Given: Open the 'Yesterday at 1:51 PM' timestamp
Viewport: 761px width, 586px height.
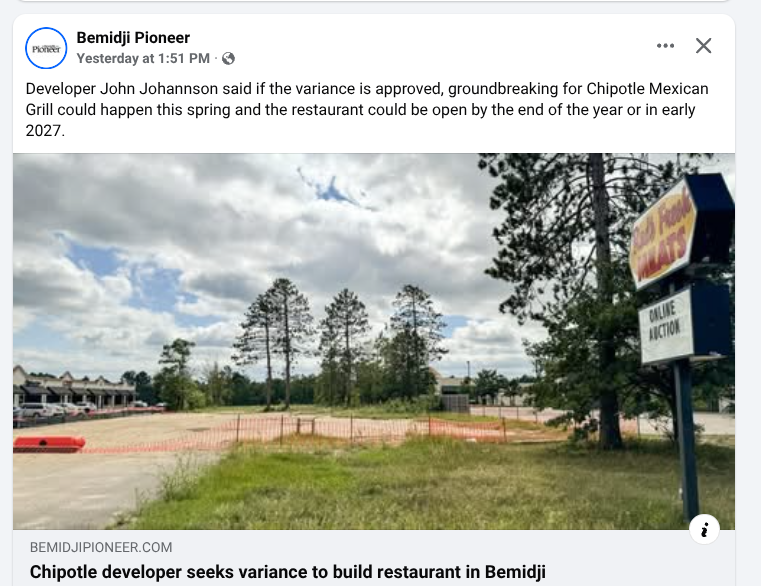Looking at the screenshot, I should [x=143, y=58].
